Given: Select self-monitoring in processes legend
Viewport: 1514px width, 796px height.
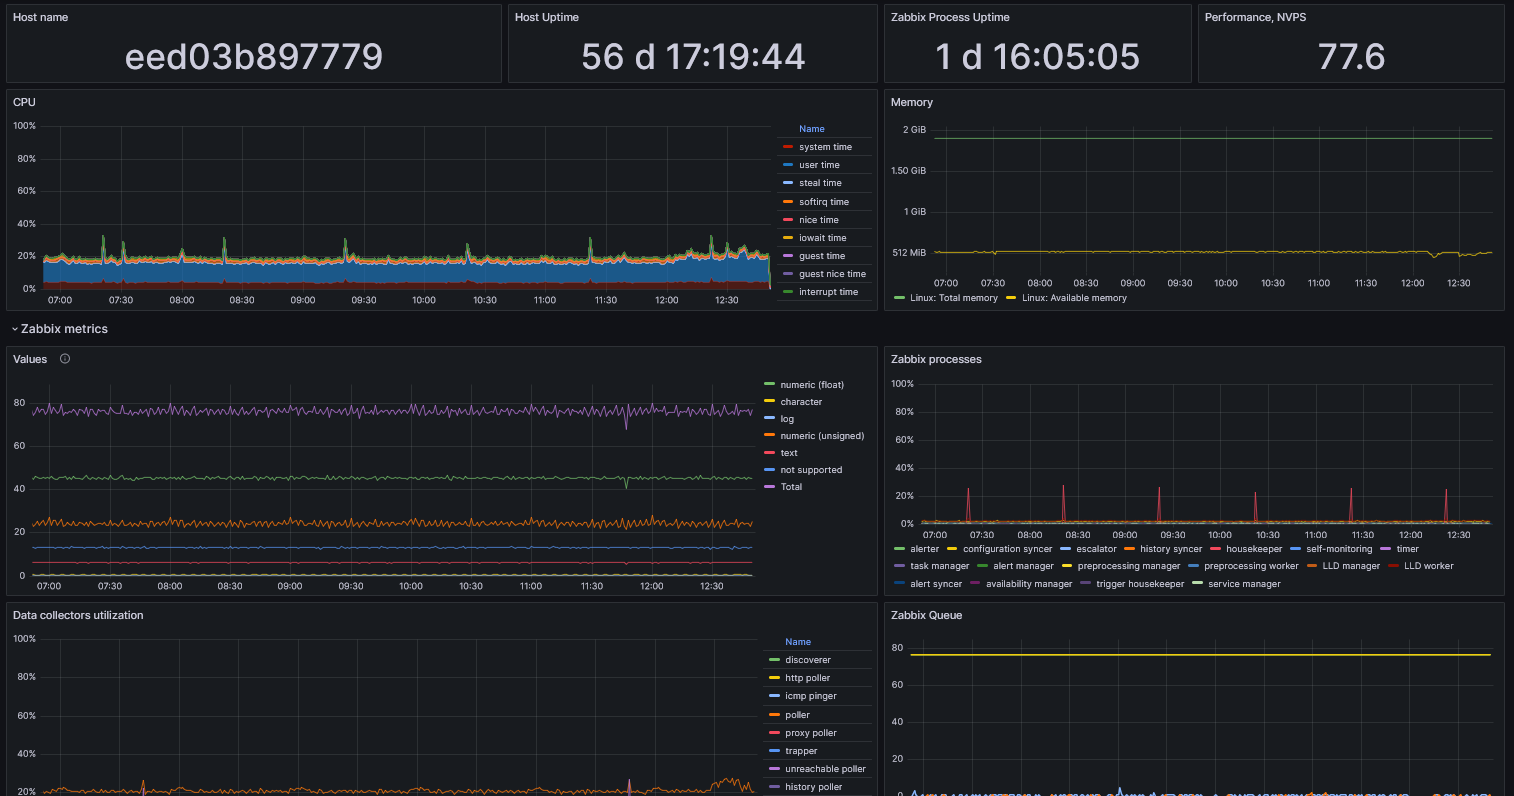Looking at the screenshot, I should pos(1339,549).
